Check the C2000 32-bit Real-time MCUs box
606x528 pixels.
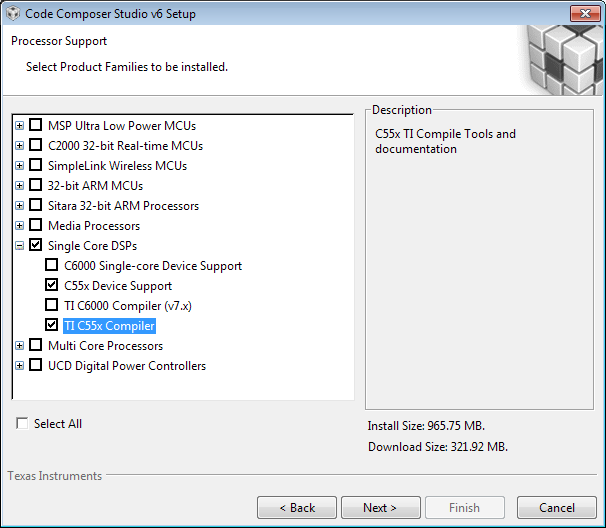tap(36, 145)
